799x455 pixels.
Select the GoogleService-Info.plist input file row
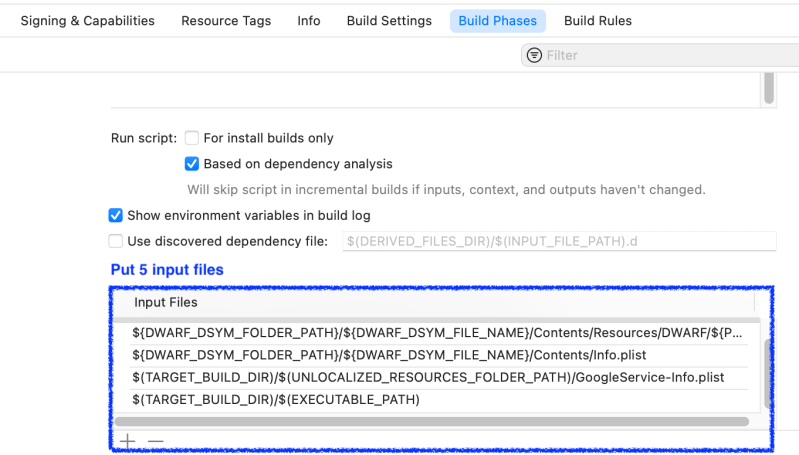point(428,377)
